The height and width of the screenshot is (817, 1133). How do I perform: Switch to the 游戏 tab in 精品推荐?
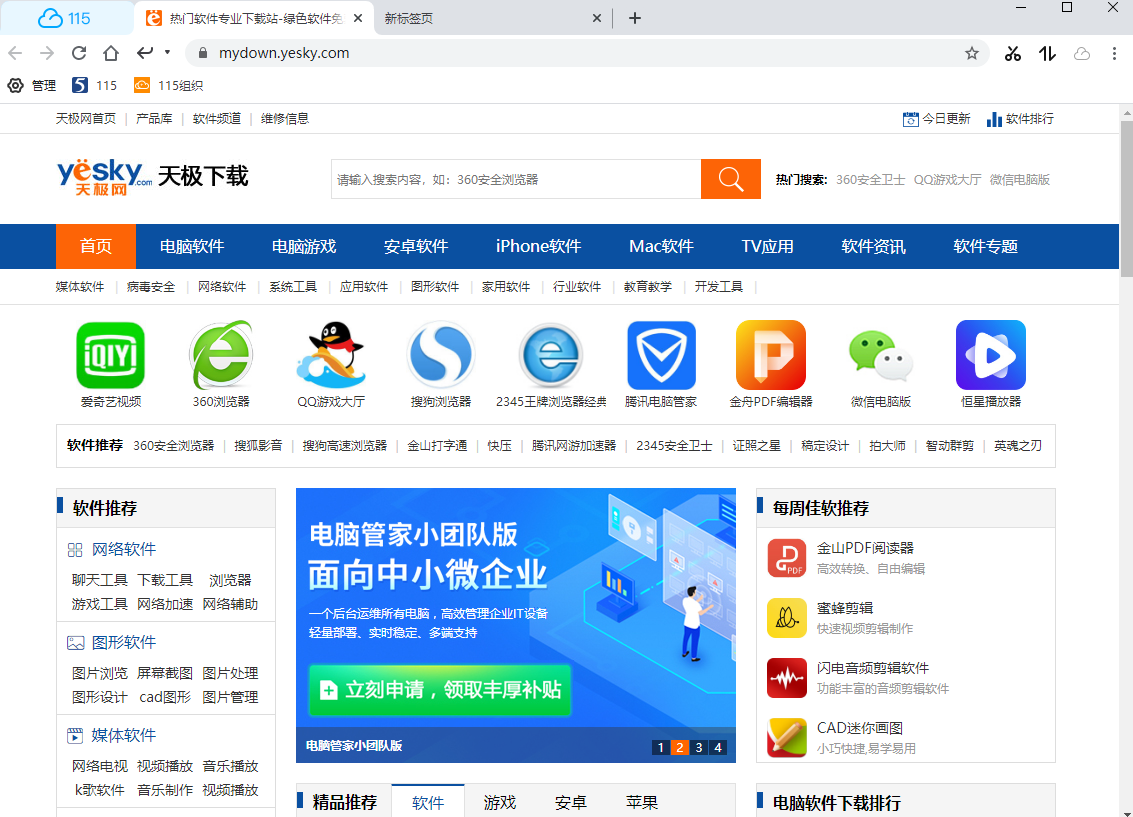499,802
